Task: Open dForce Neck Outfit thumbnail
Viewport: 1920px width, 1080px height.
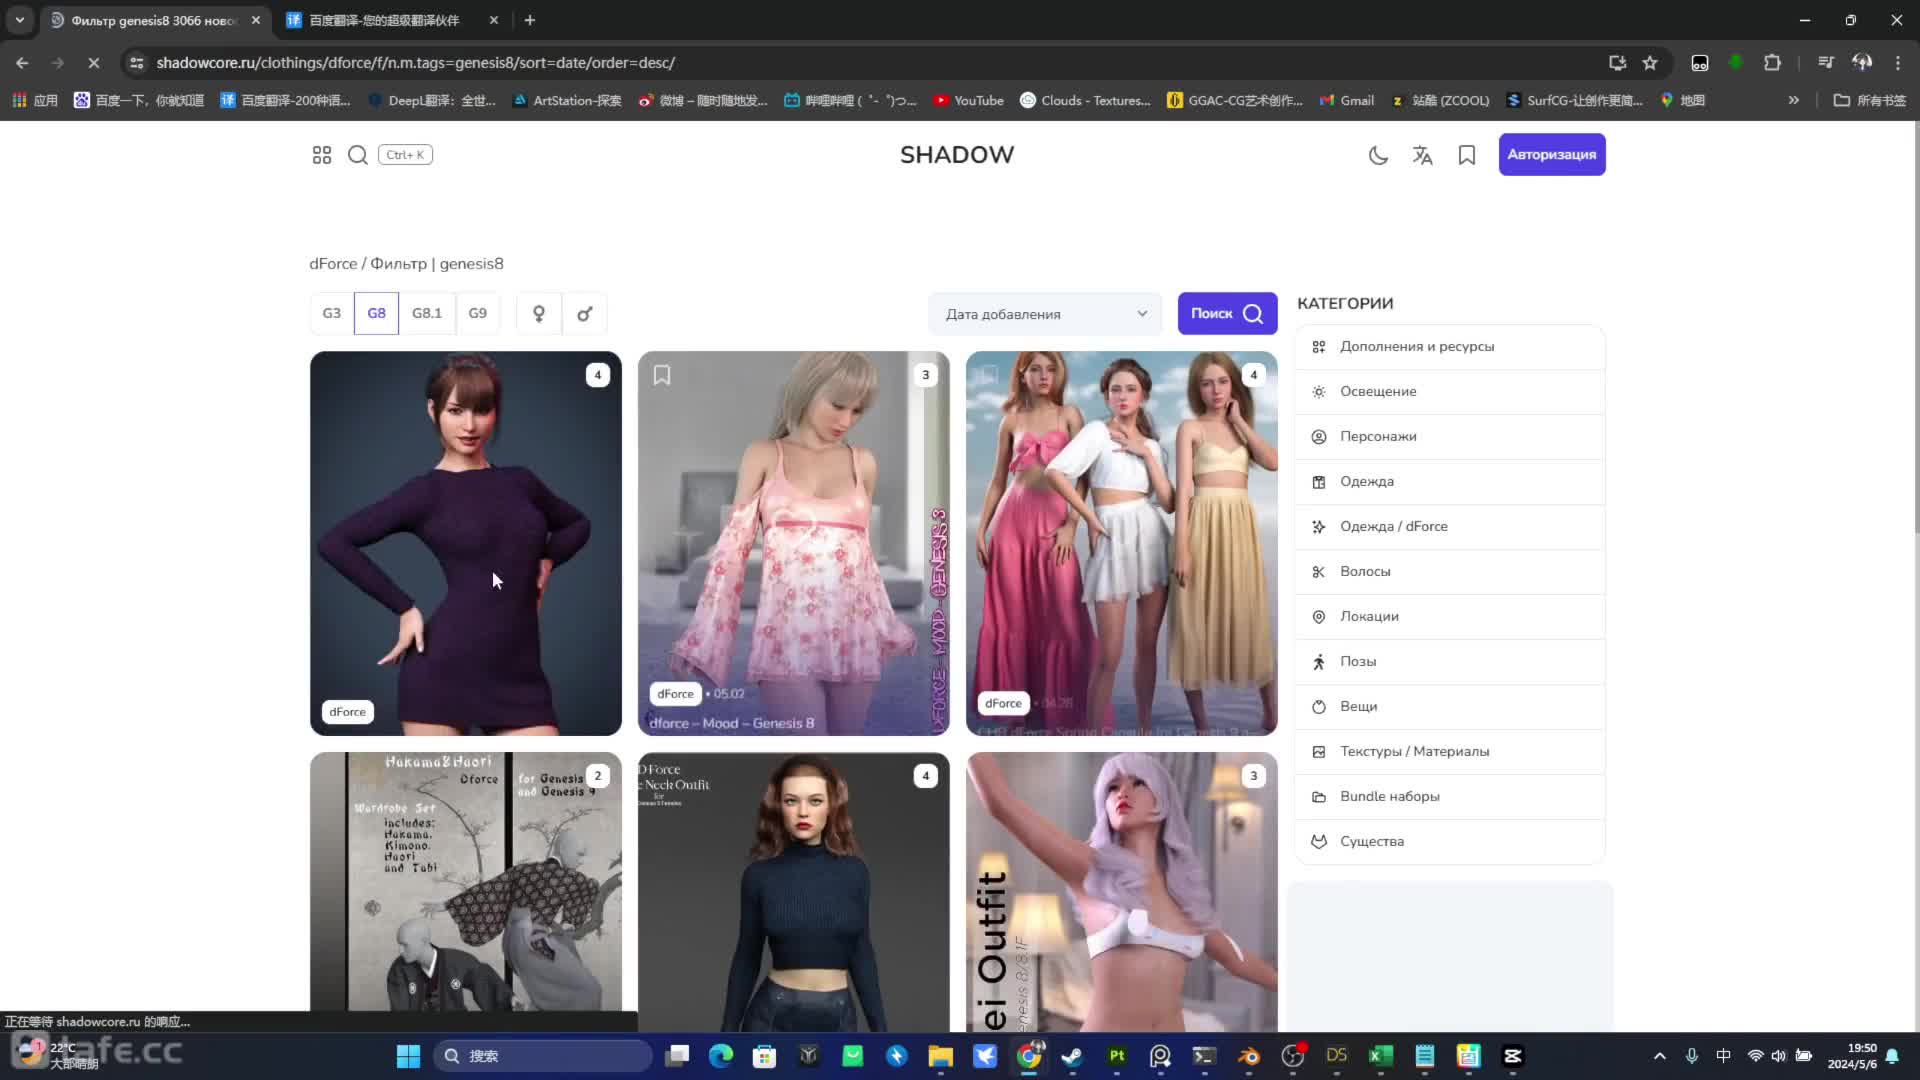Action: coord(793,892)
